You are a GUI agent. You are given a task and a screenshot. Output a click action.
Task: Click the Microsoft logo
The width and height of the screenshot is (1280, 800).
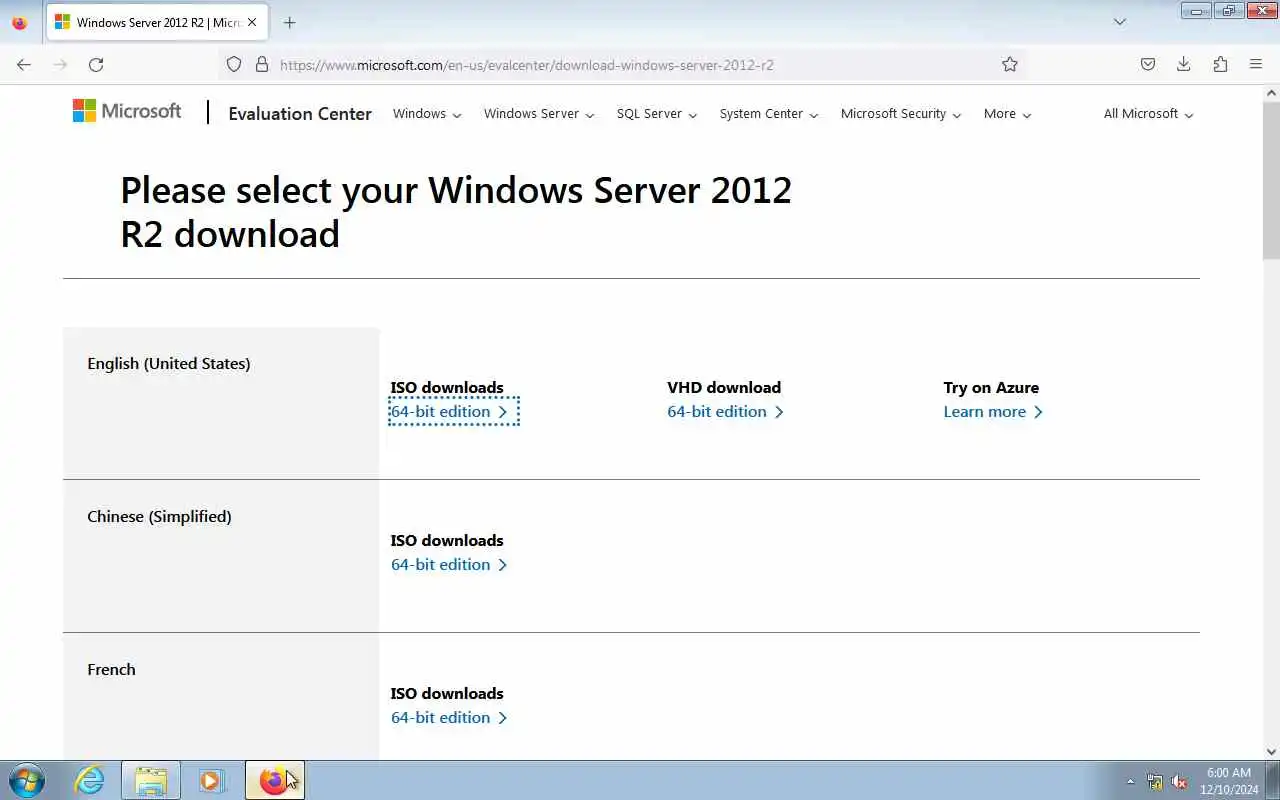click(x=127, y=111)
